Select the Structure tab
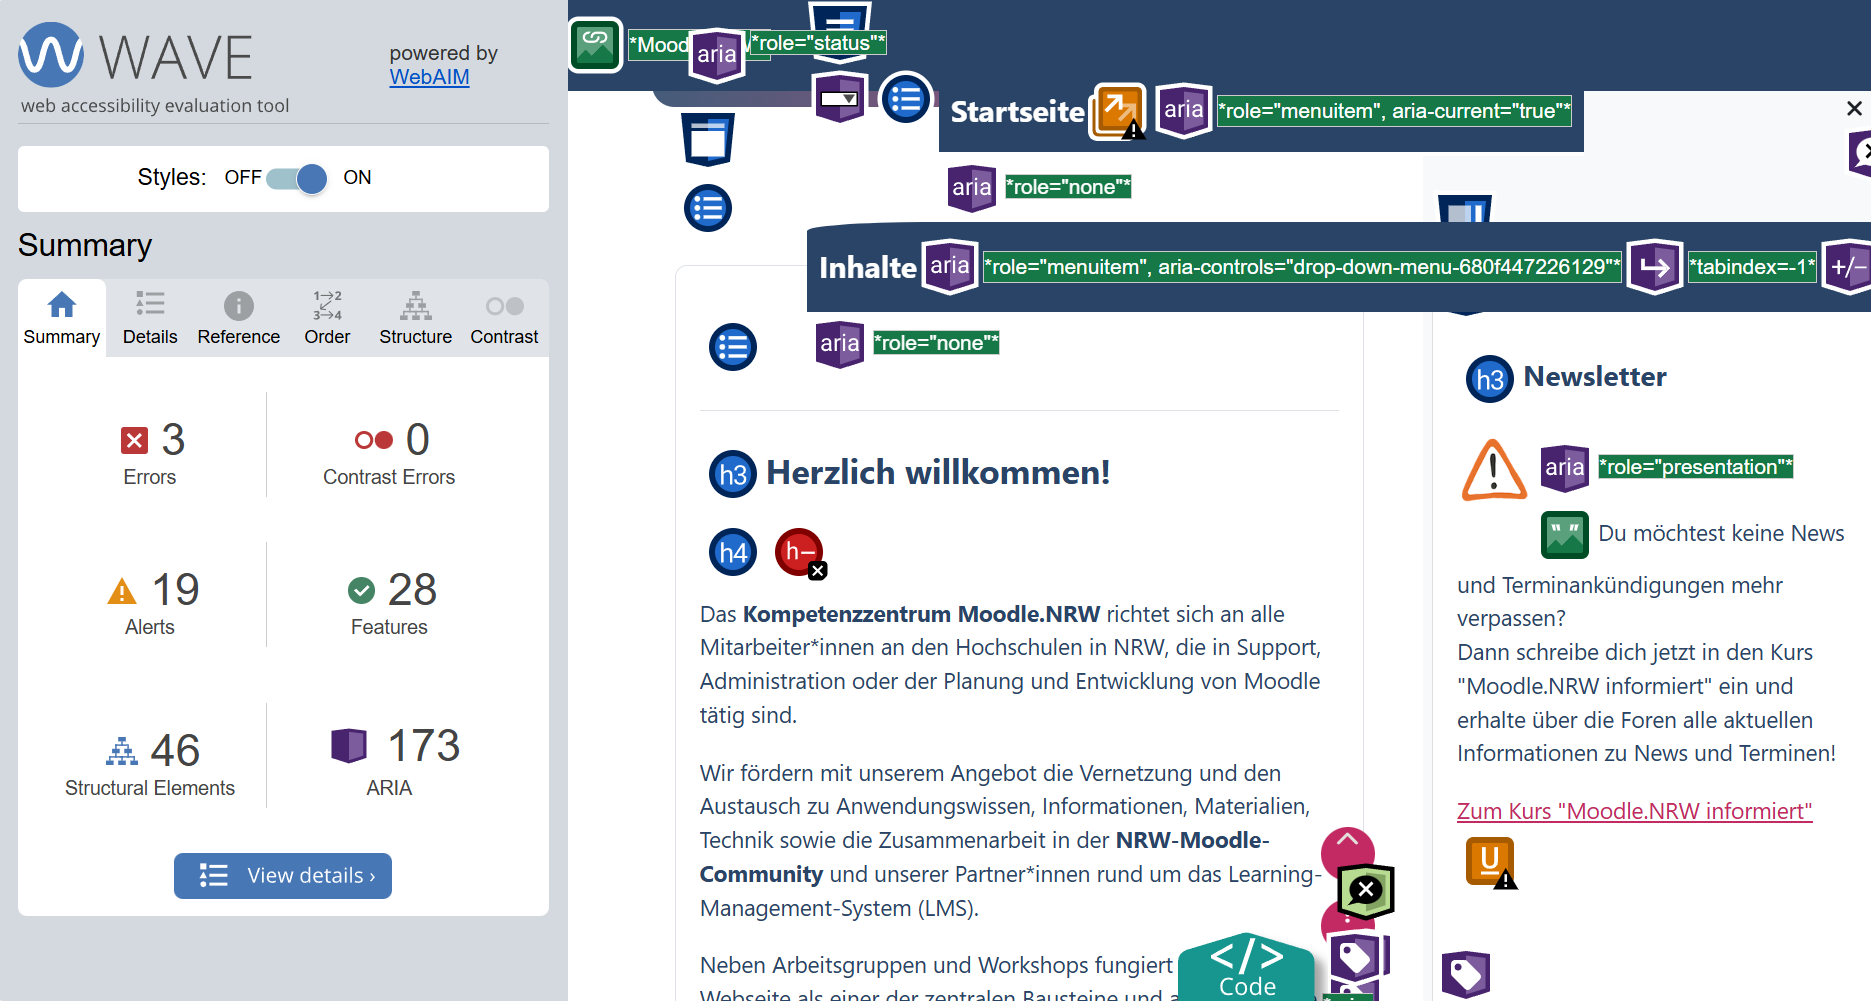 (415, 318)
